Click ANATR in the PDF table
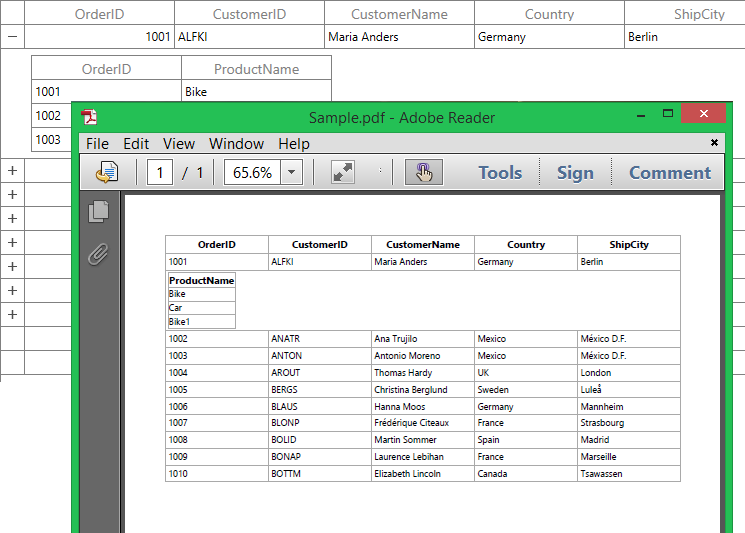This screenshot has width=745, height=533. click(x=286, y=339)
